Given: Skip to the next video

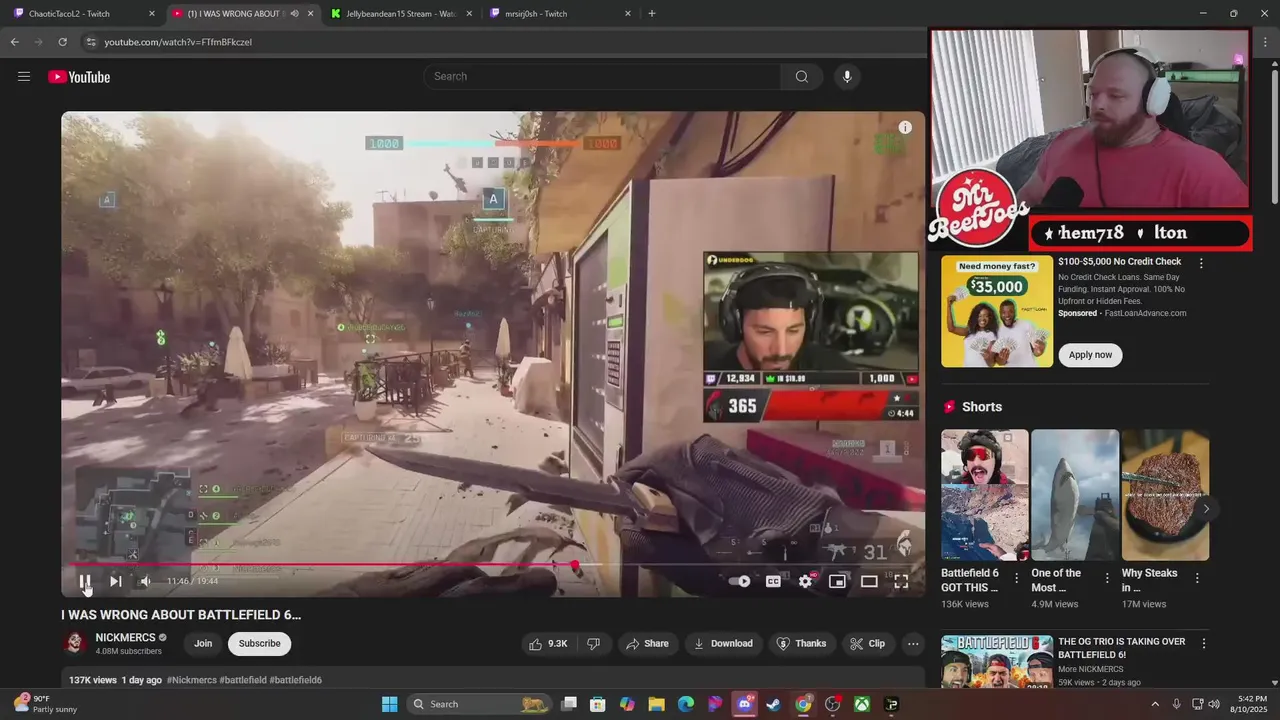Looking at the screenshot, I should pos(115,581).
